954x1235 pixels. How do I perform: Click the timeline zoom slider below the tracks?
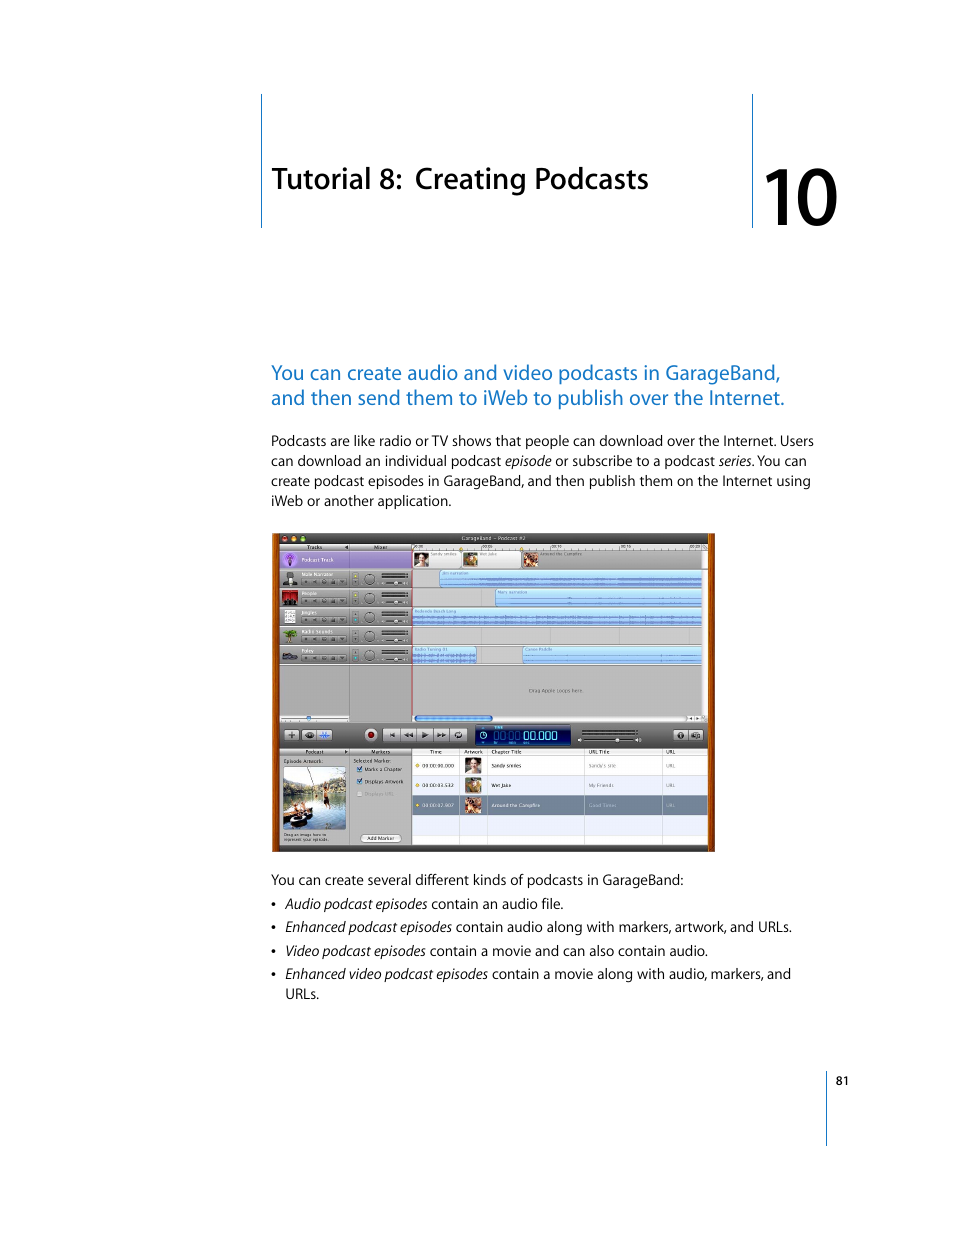[x=314, y=718]
